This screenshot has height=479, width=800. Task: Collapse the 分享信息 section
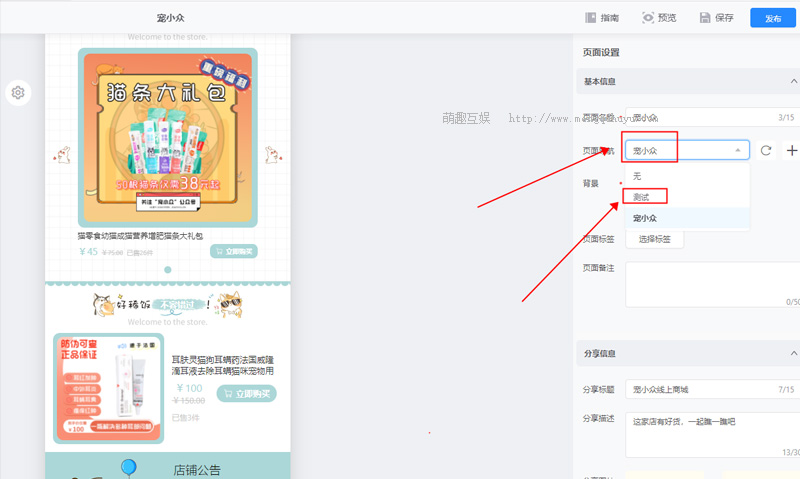click(x=793, y=353)
